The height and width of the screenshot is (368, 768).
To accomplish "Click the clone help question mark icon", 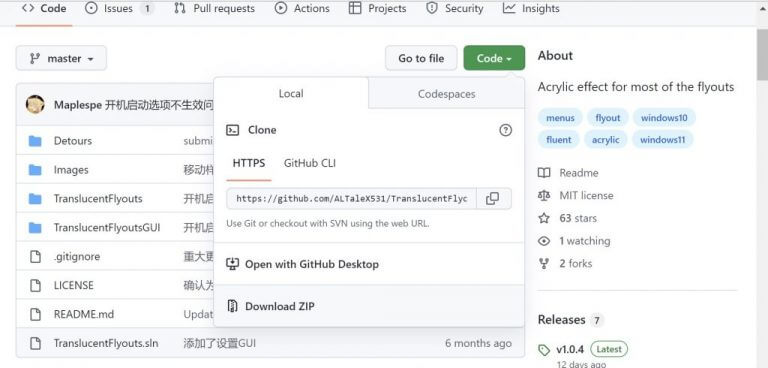I will [505, 130].
